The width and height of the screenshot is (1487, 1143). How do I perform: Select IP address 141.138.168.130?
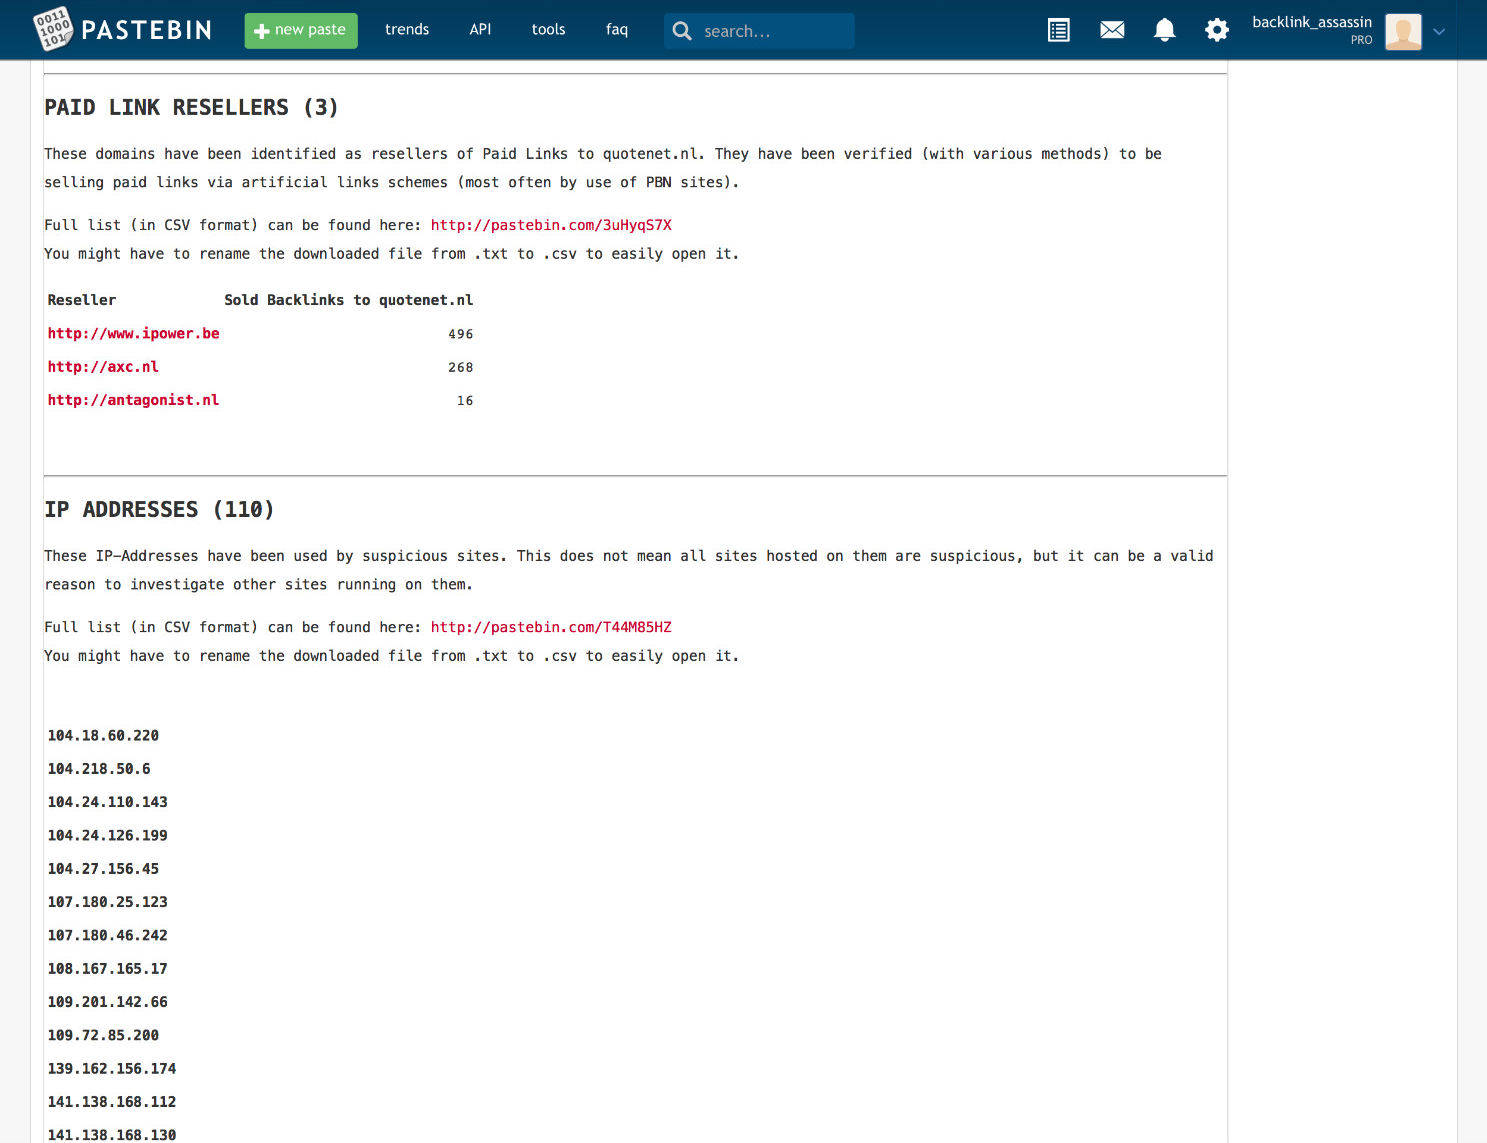[112, 1134]
